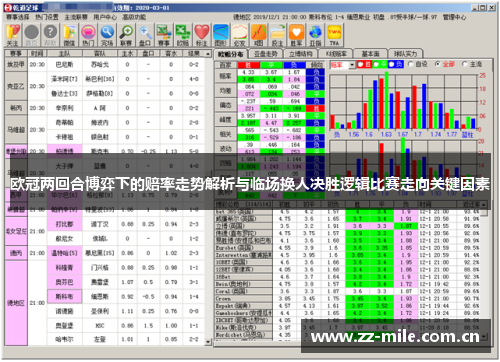
Task: Open the 用户中心 menu
Action: [105, 17]
